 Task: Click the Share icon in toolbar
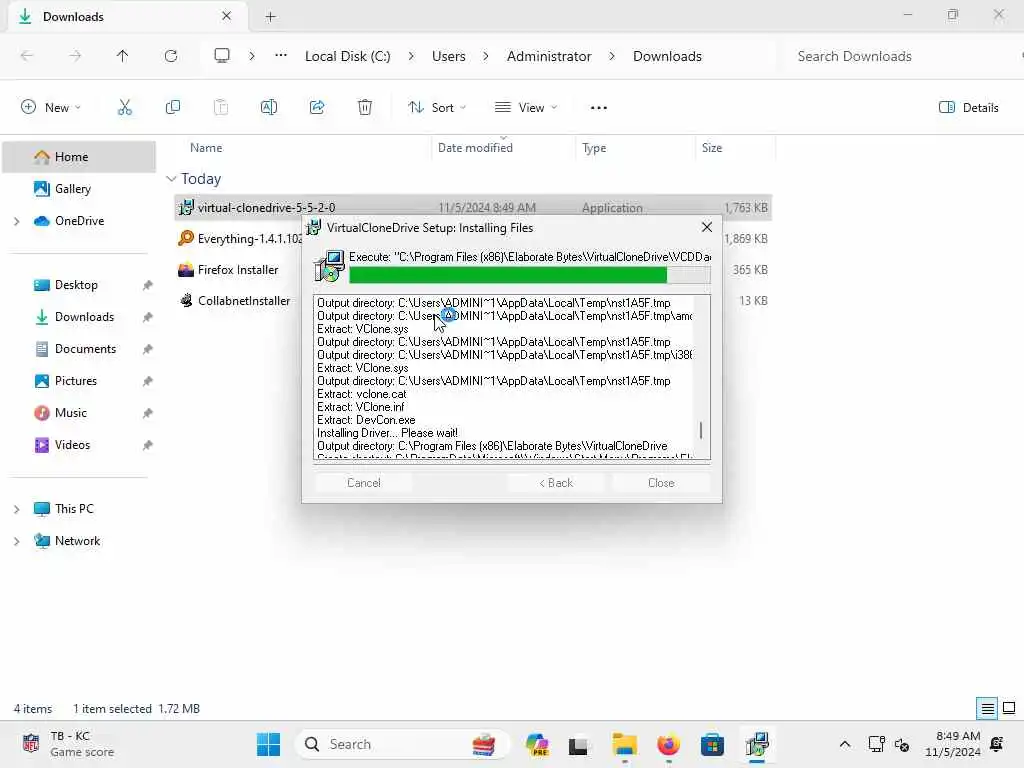pos(317,107)
